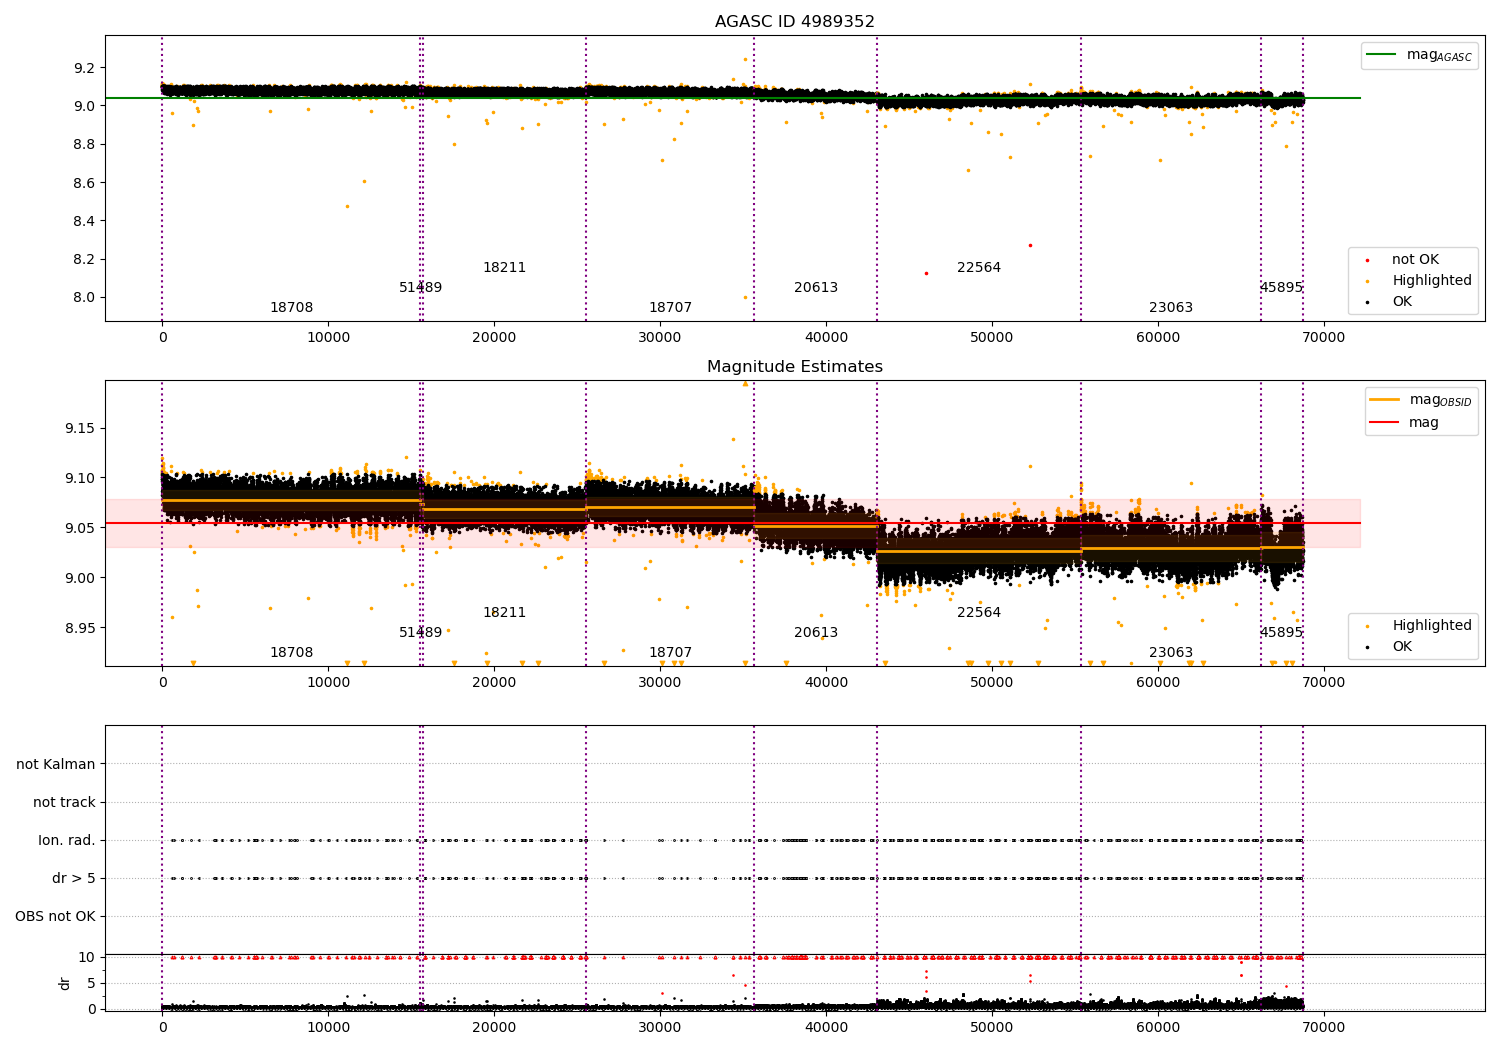This screenshot has height=1050, width=1500.
Task: Click OBSID label 51489 in Magnitude Estimates panel
Action: tap(420, 633)
